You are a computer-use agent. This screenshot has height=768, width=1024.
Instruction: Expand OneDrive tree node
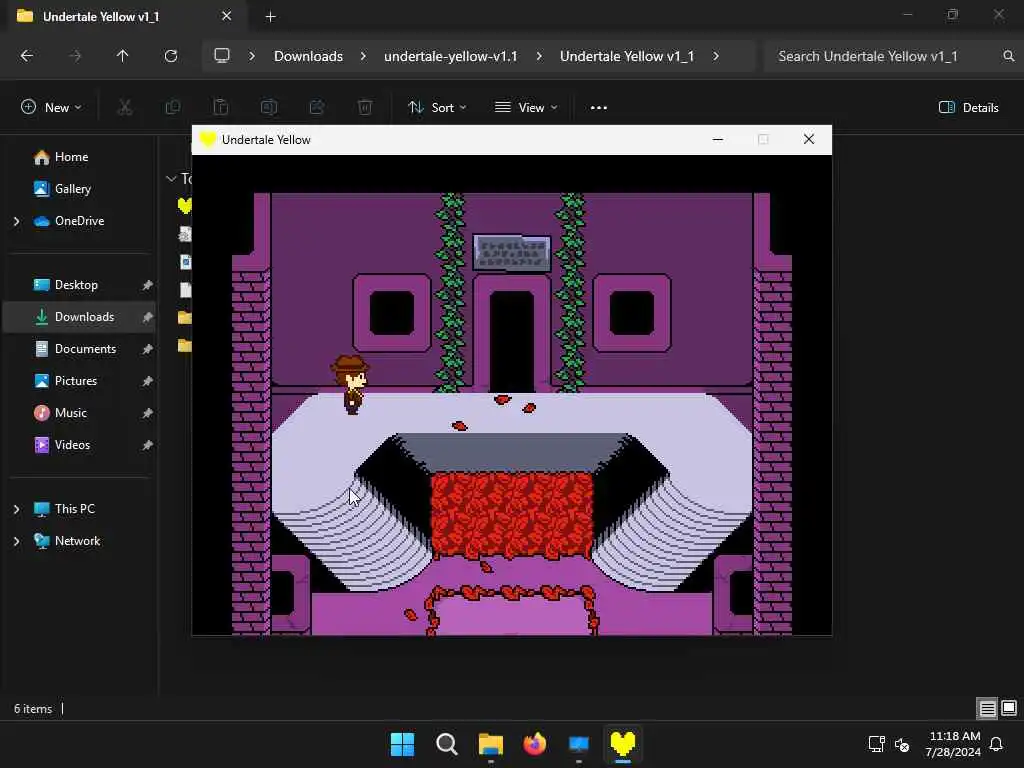(x=16, y=221)
